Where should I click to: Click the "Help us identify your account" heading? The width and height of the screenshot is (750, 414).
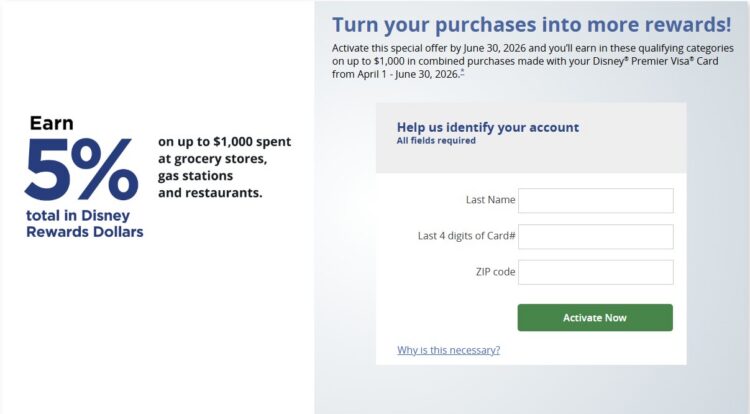pos(487,127)
